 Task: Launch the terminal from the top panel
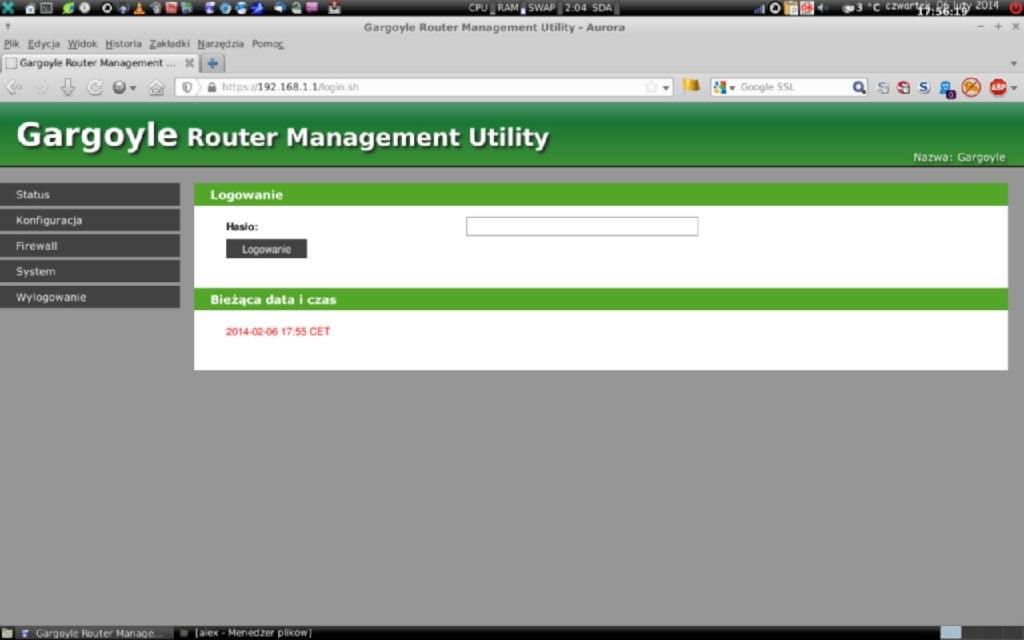tap(47, 8)
